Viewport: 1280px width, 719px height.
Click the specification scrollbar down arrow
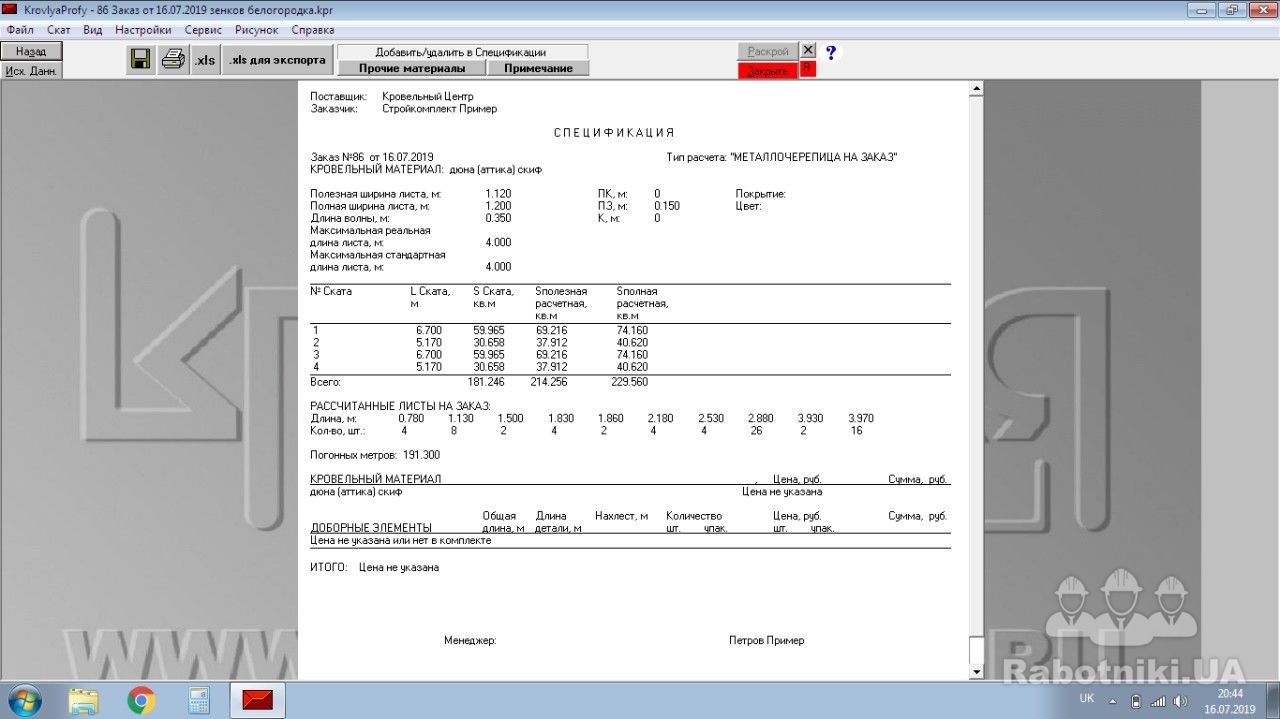point(976,672)
